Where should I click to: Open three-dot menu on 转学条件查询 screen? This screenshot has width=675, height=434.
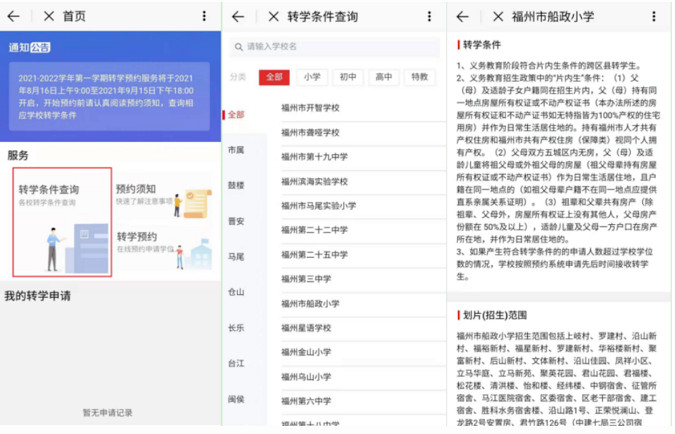pyautogui.click(x=429, y=16)
